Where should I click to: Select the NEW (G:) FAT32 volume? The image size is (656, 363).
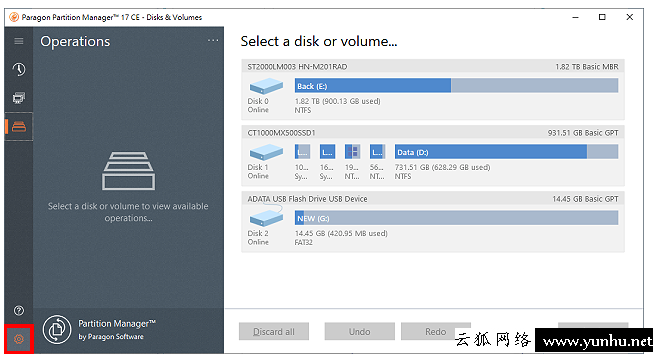456,218
